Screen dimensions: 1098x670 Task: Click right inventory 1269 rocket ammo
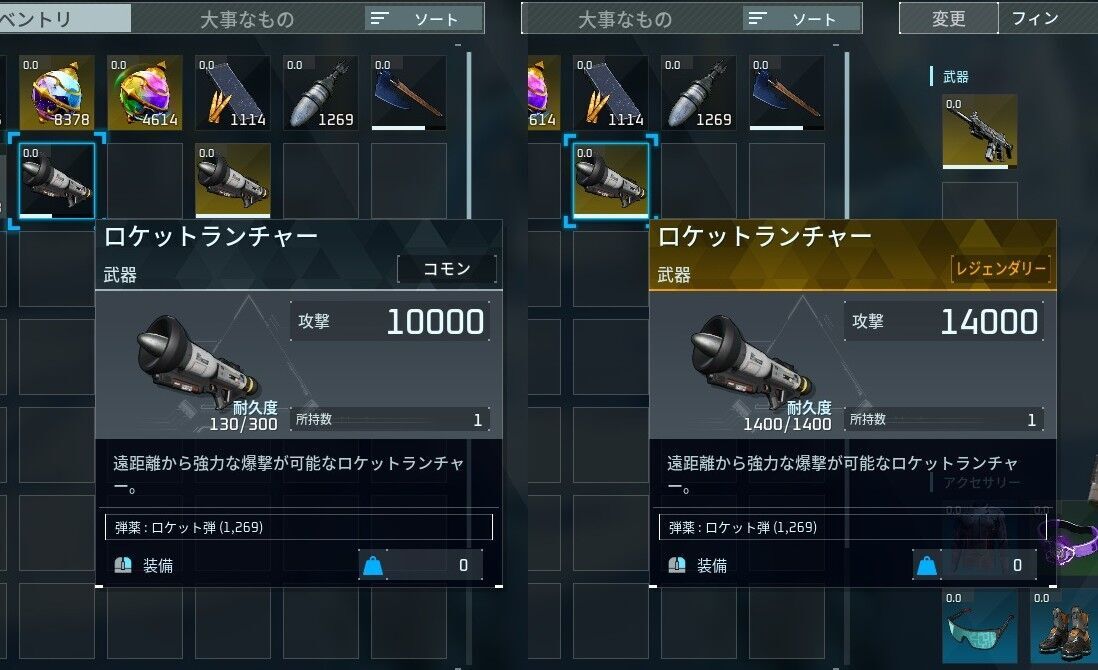[698, 93]
